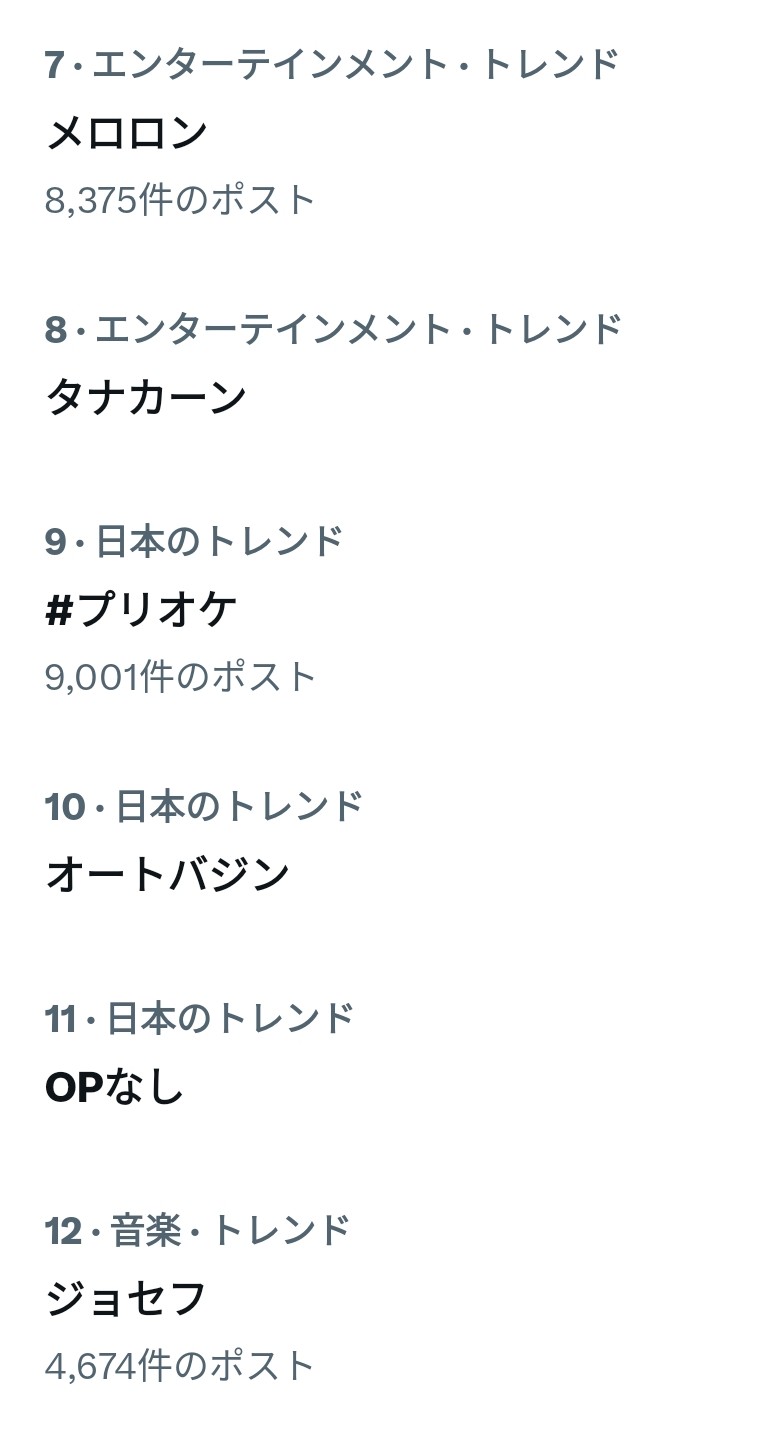Viewport: 760px width, 1431px height.
Task: Open the タナカーン trending topic
Action: pyautogui.click(x=146, y=397)
